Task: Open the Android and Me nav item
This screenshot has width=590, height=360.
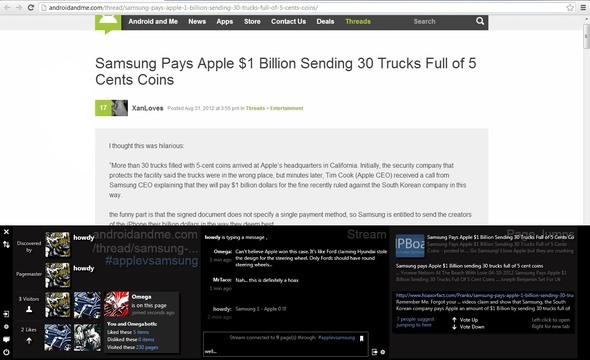Action: 153,21
